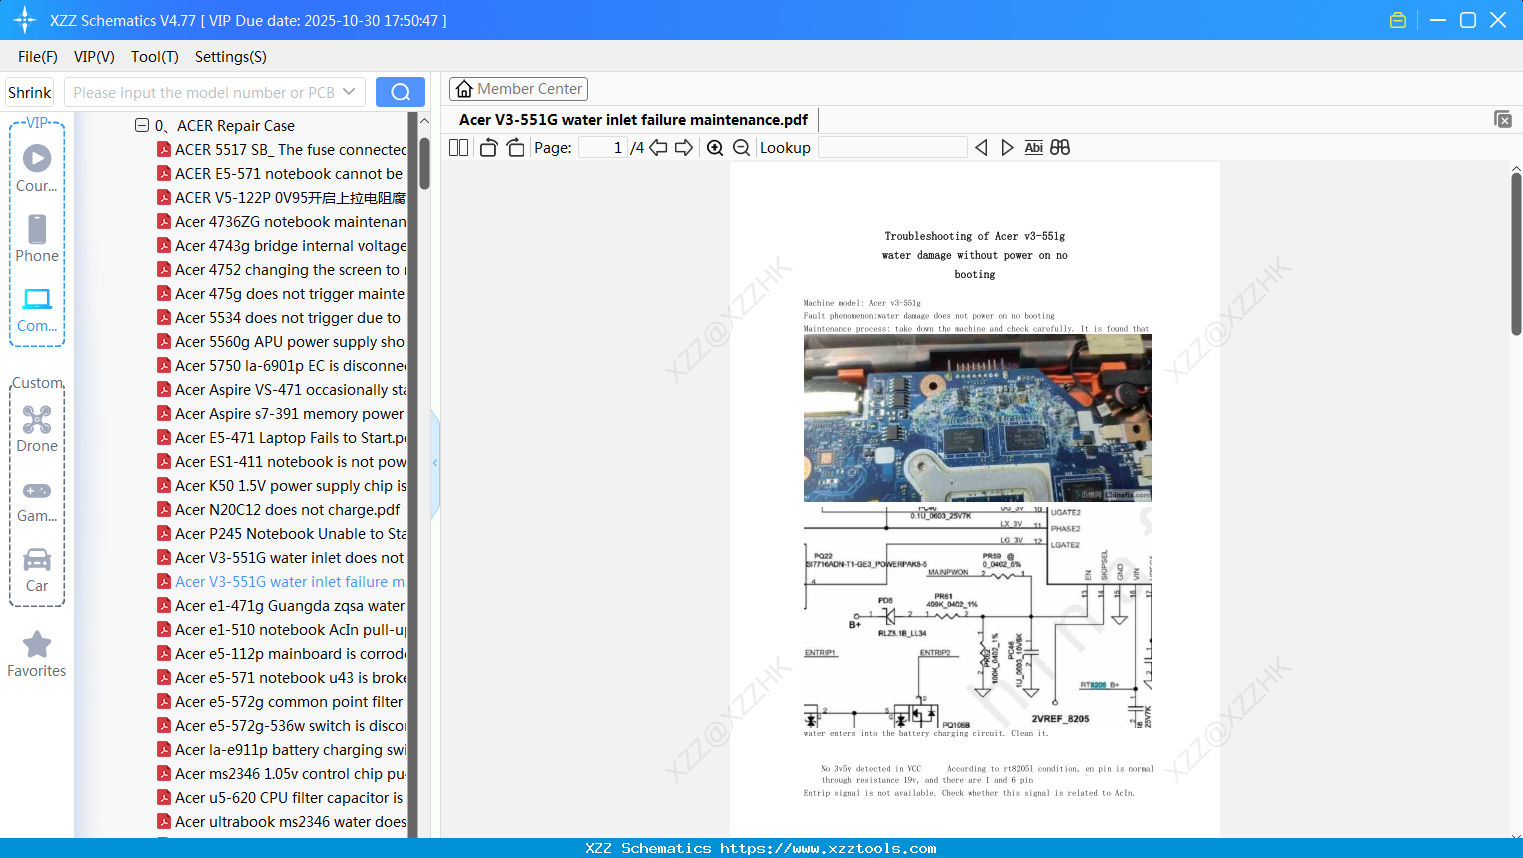This screenshot has height=858, width=1523.
Task: Zoom in on the PDF
Action: pyautogui.click(x=715, y=148)
